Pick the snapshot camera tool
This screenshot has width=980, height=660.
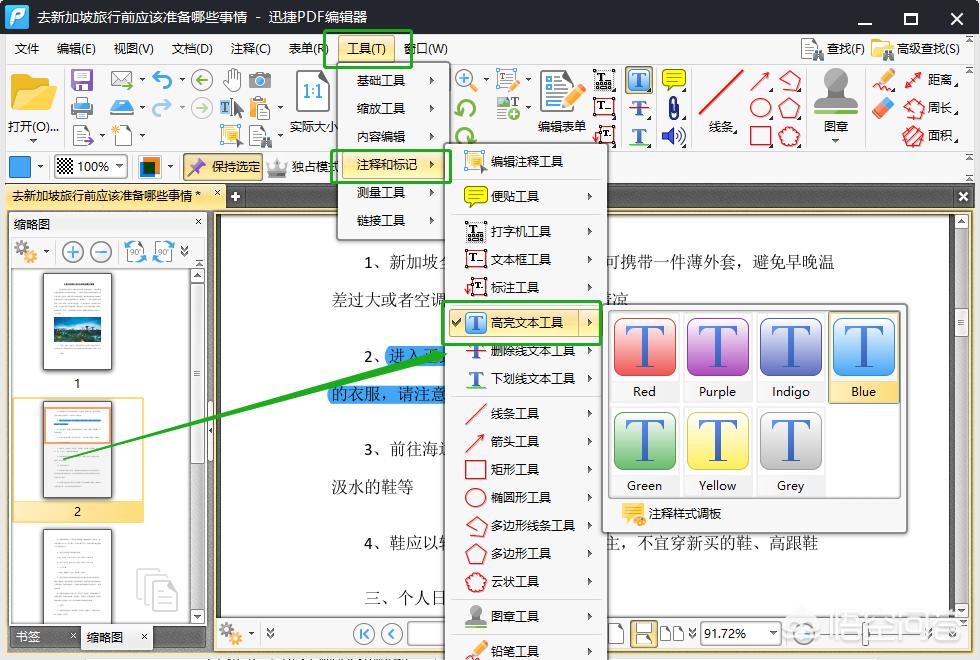260,80
